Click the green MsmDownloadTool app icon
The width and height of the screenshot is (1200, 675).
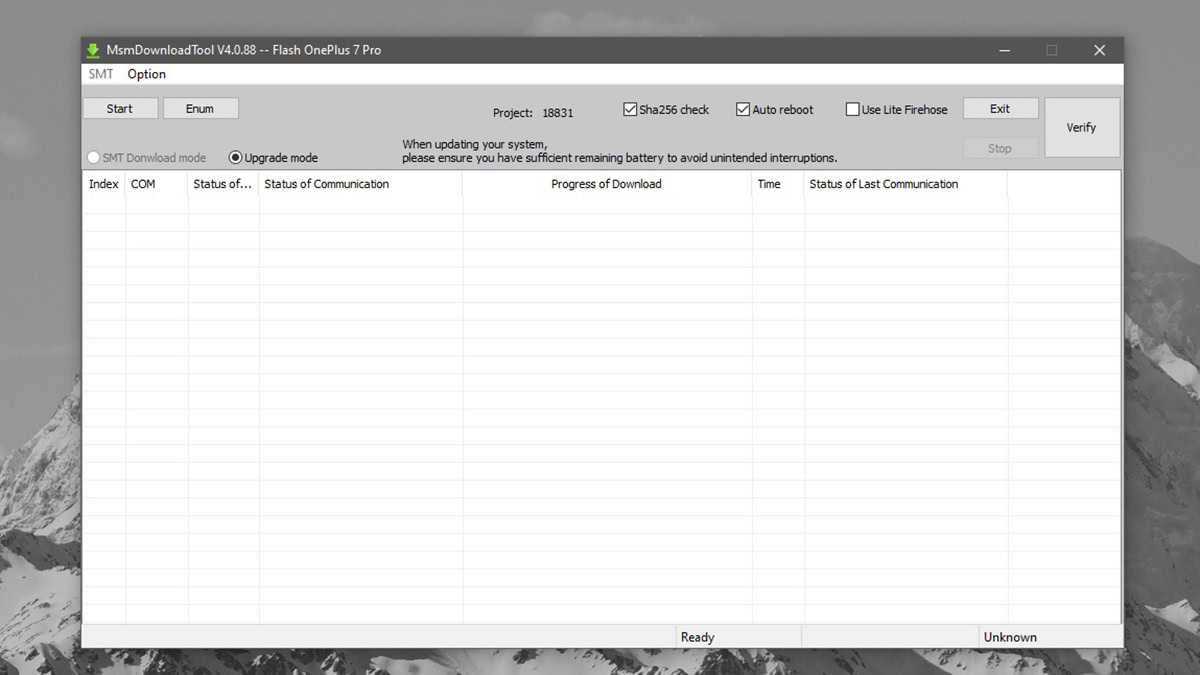pos(93,50)
